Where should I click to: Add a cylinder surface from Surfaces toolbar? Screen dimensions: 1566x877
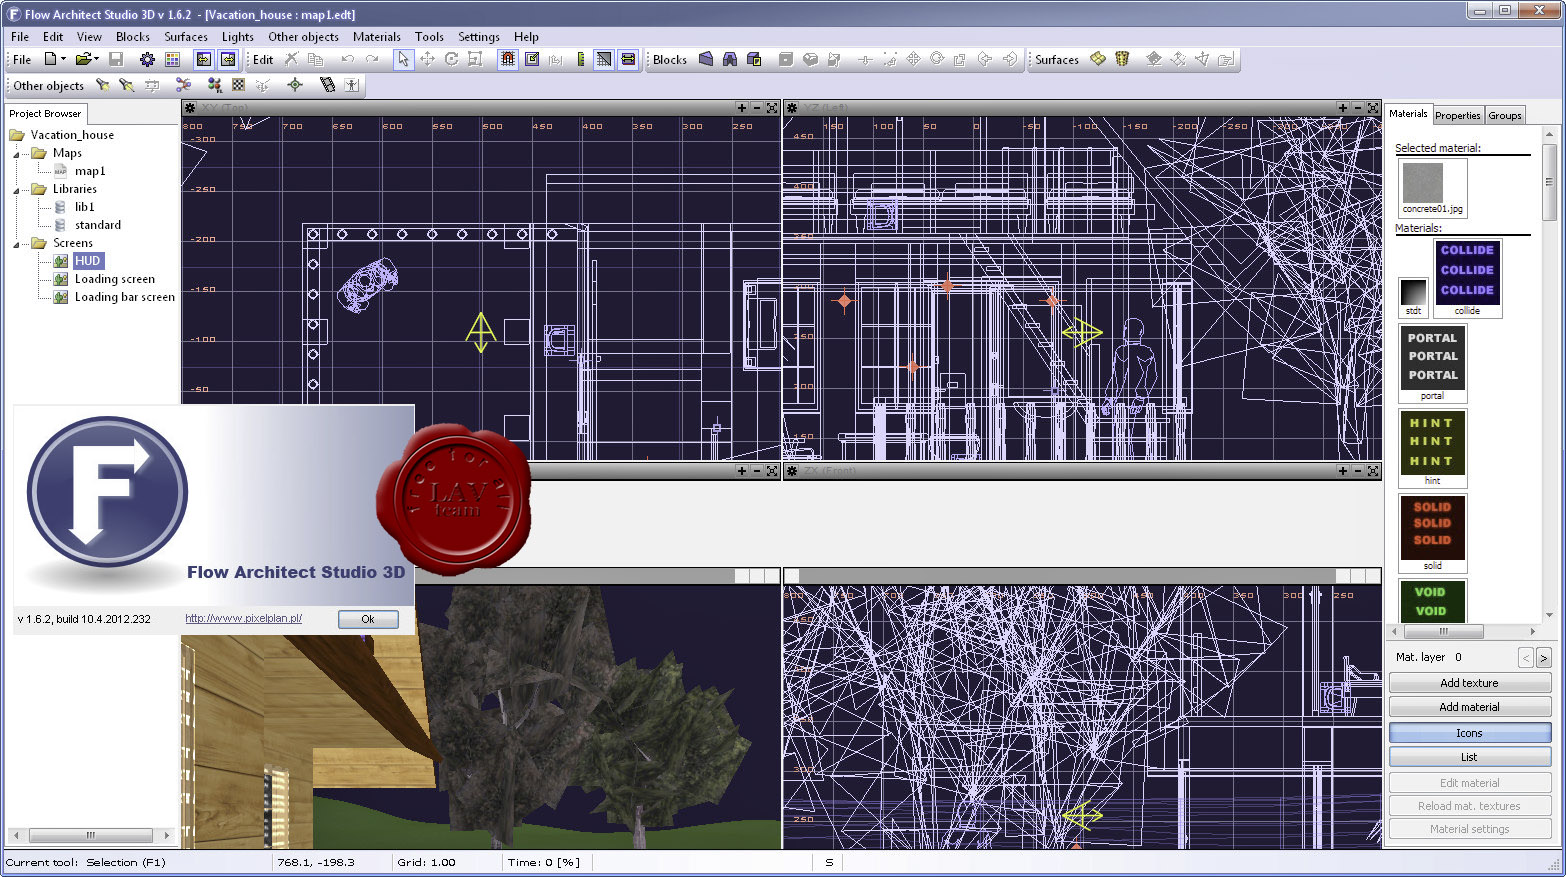point(1122,59)
